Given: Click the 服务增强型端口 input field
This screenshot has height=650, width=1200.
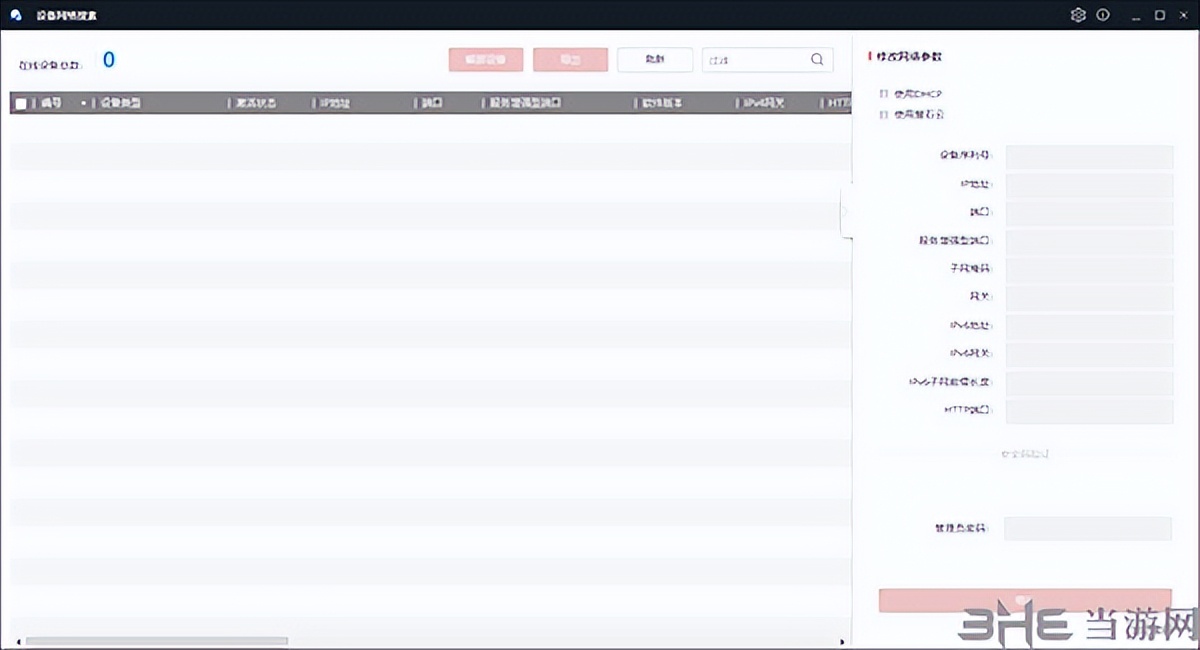Looking at the screenshot, I should [x=1089, y=242].
